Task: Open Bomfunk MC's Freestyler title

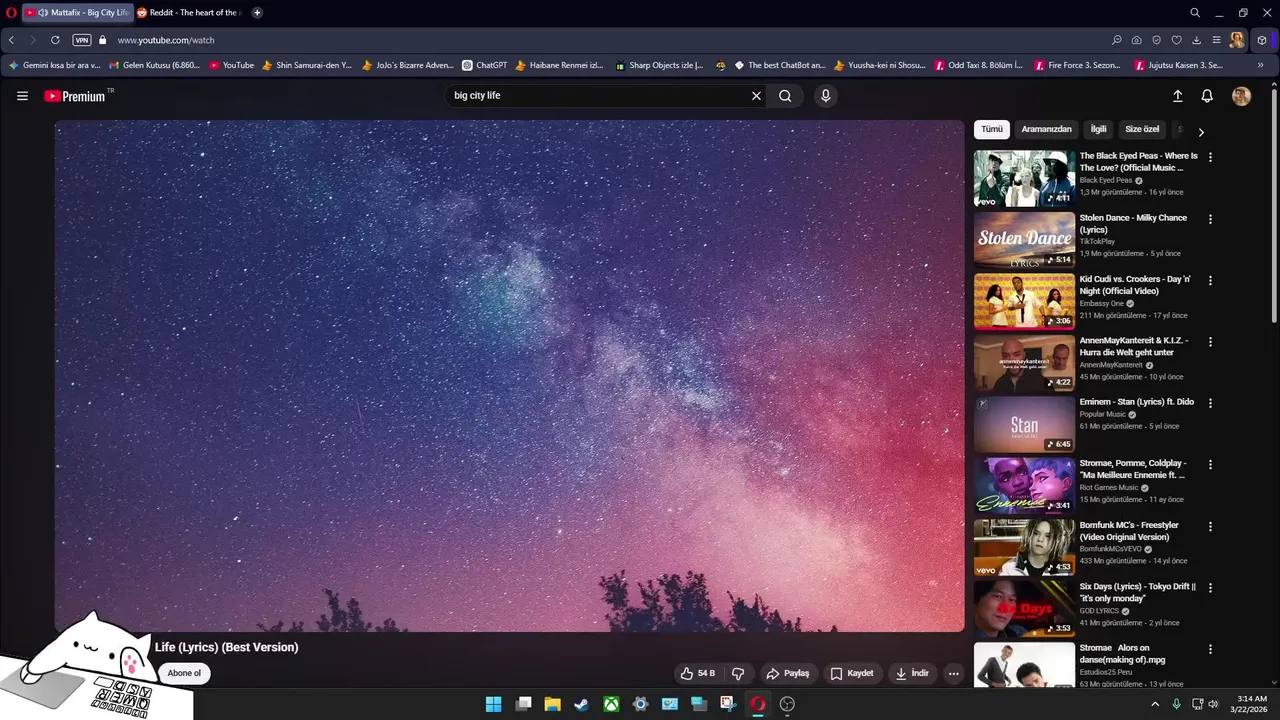Action: 1129,531
